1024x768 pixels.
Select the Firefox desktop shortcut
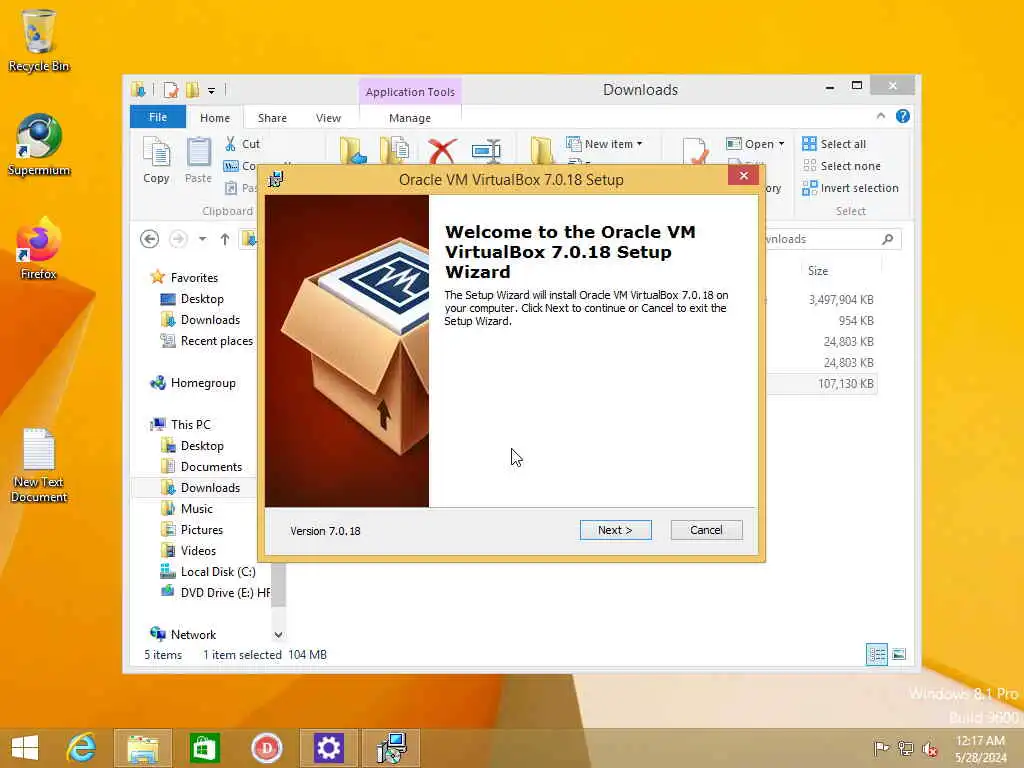tap(39, 248)
